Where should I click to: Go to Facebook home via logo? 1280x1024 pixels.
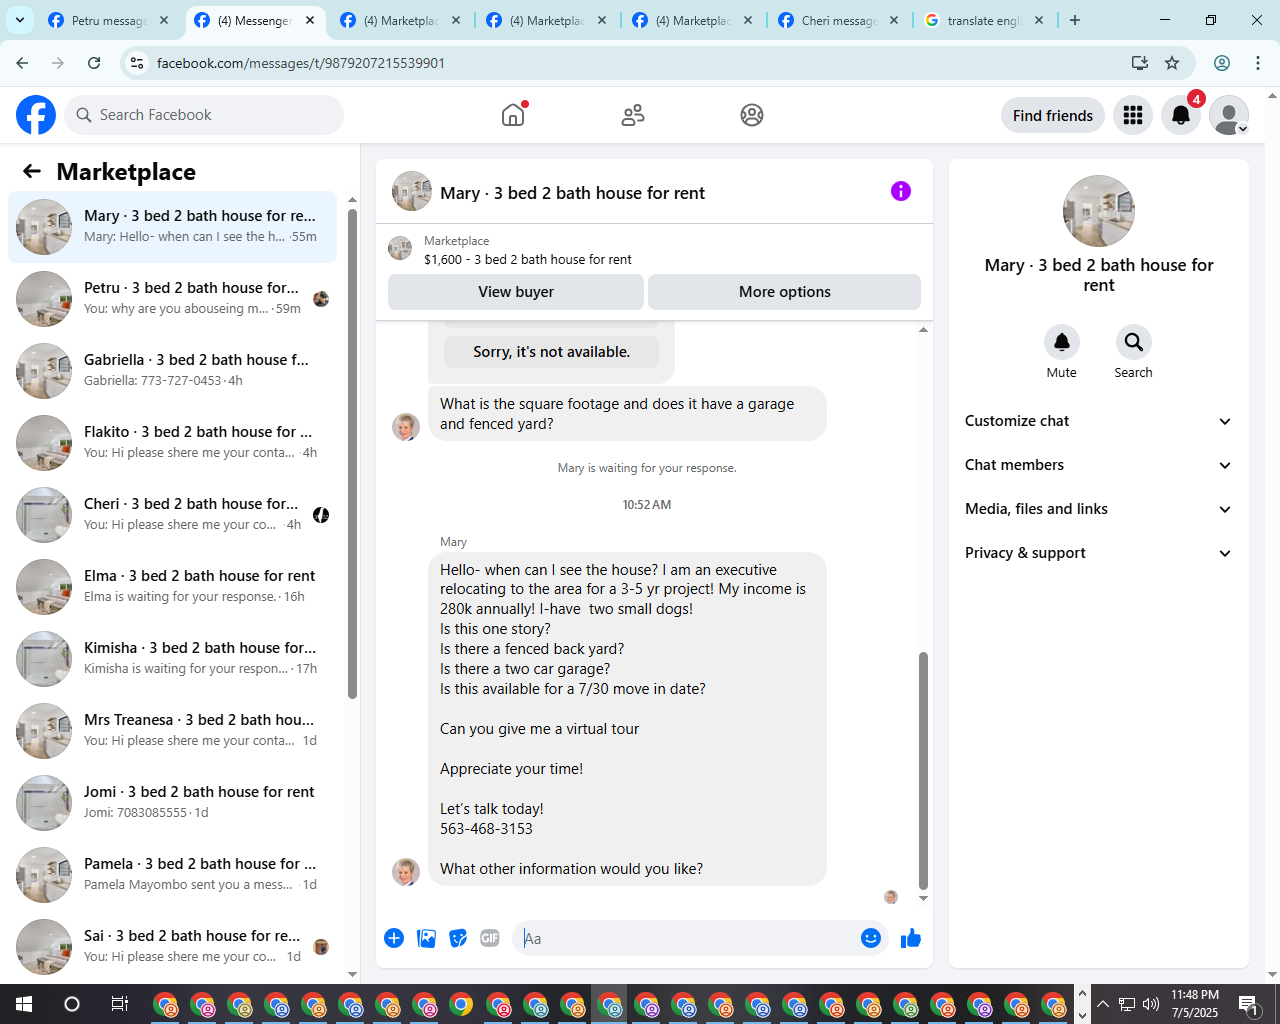pyautogui.click(x=36, y=115)
